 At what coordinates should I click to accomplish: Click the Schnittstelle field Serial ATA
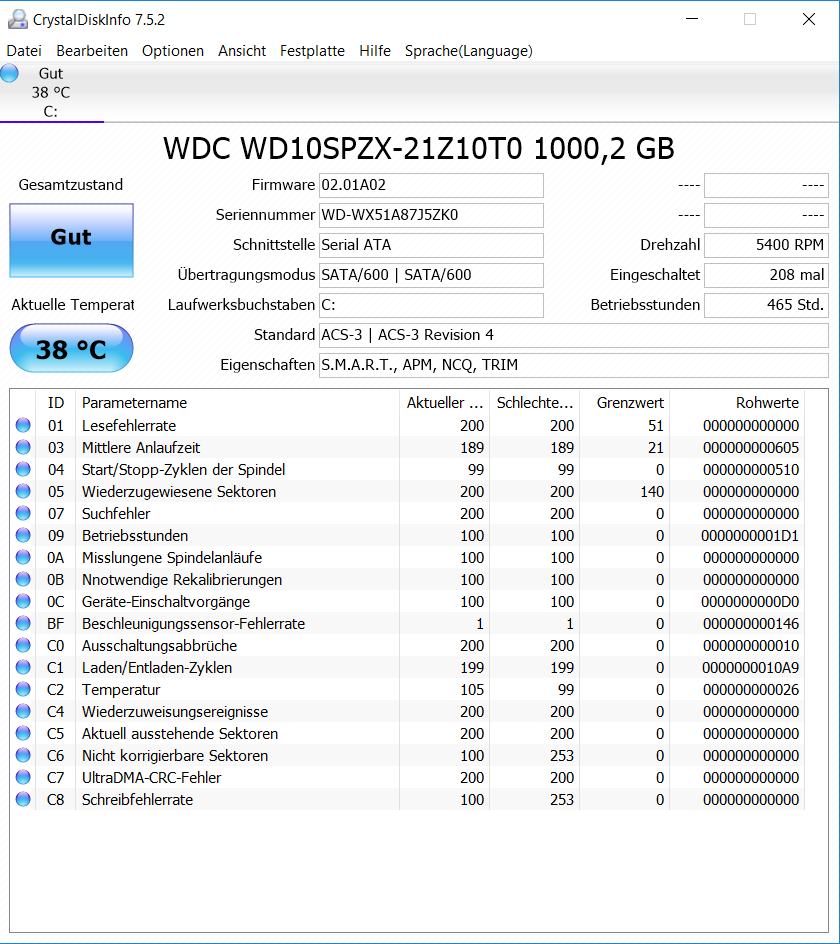(x=431, y=245)
